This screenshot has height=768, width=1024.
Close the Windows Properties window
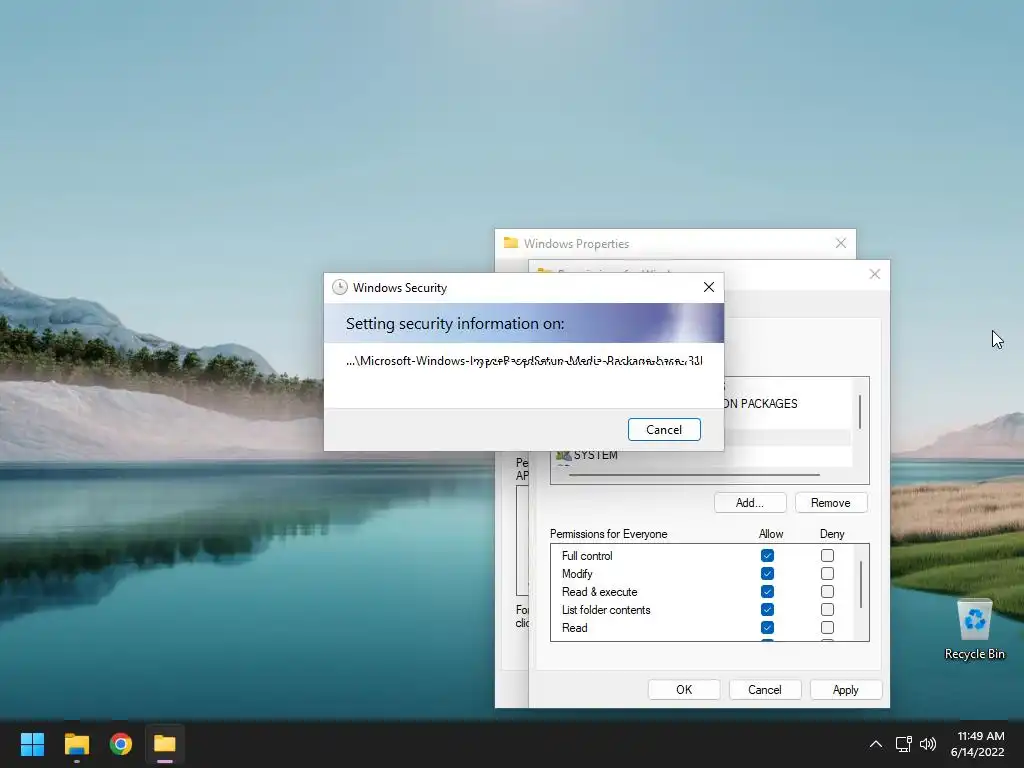coord(840,244)
